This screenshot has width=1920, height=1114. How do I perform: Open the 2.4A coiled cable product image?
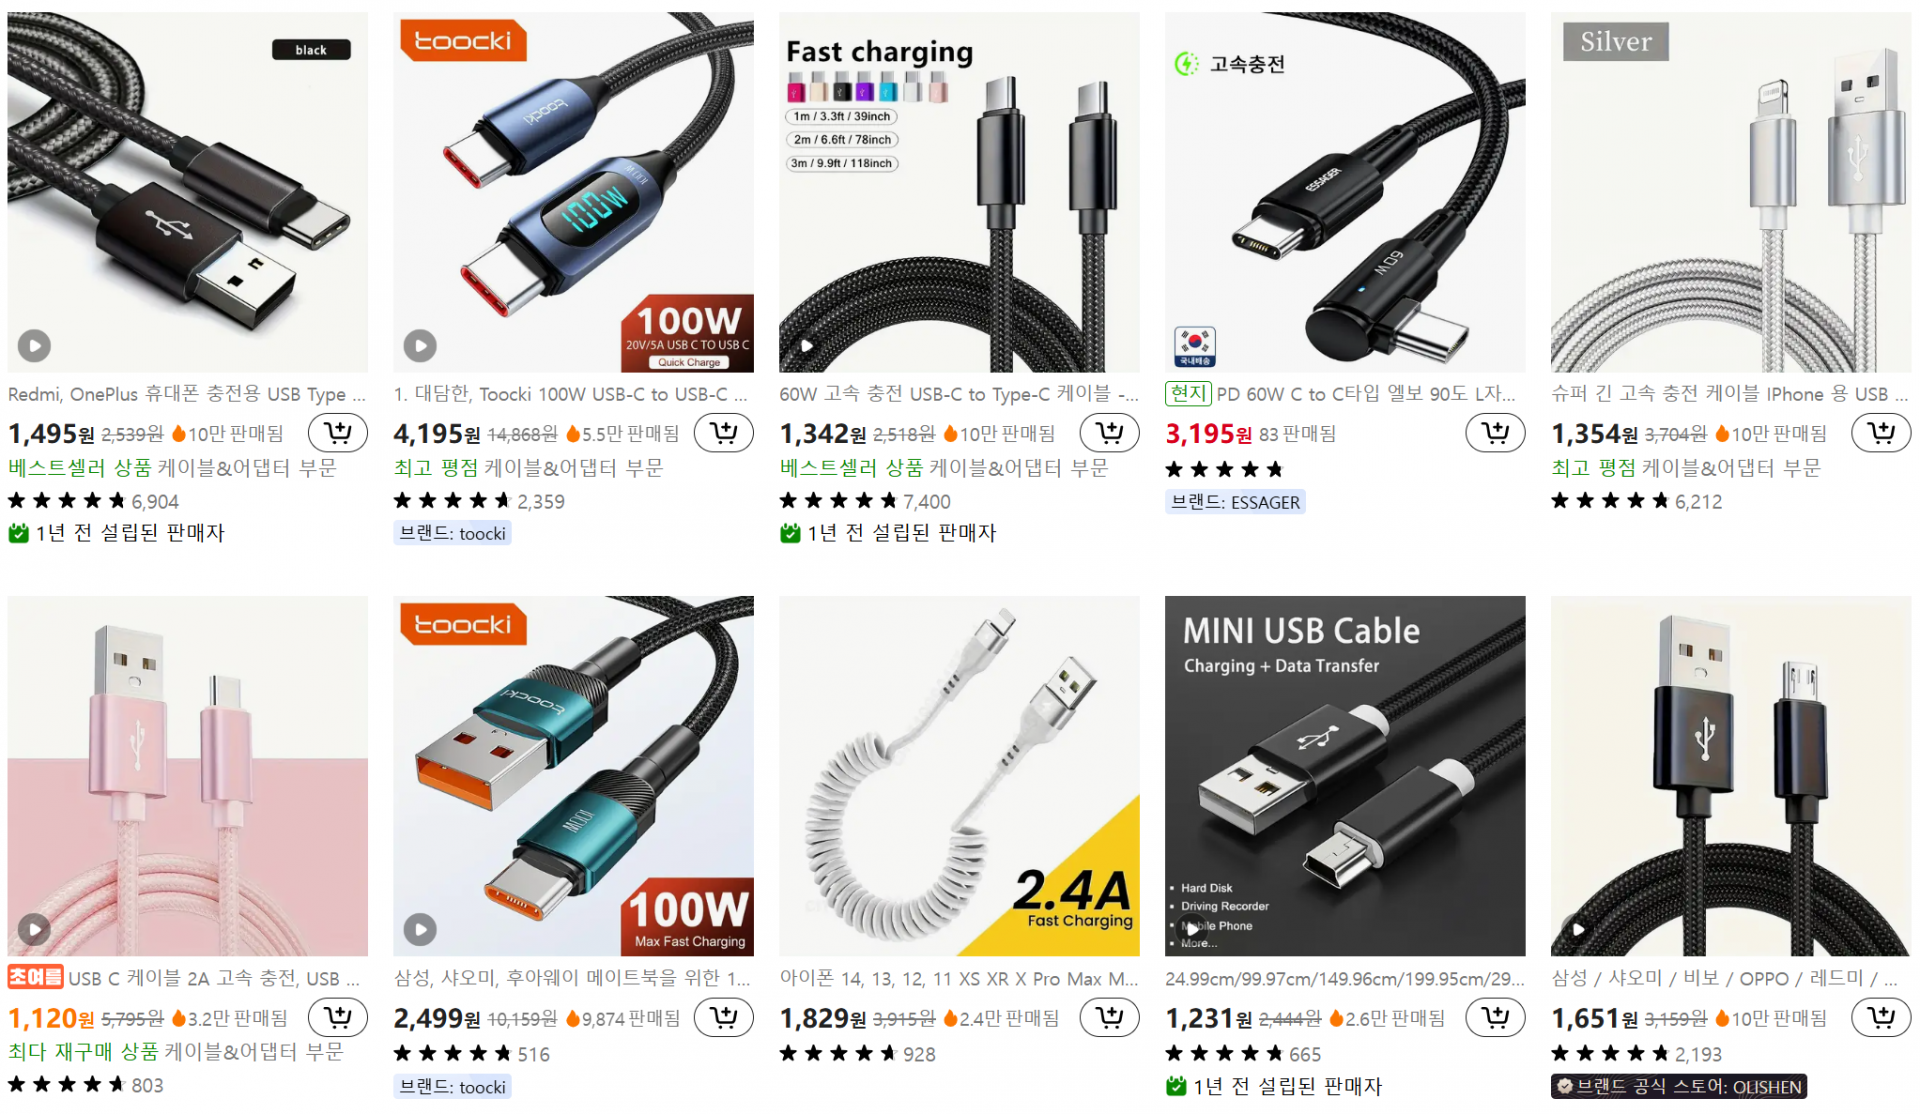point(959,776)
